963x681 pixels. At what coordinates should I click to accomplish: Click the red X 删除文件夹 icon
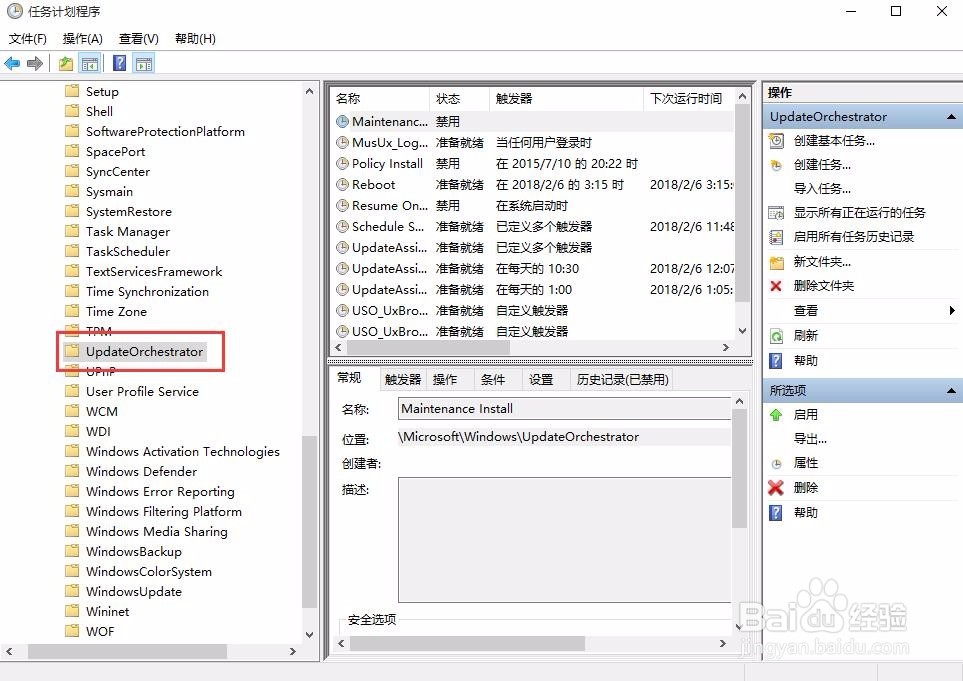click(776, 286)
